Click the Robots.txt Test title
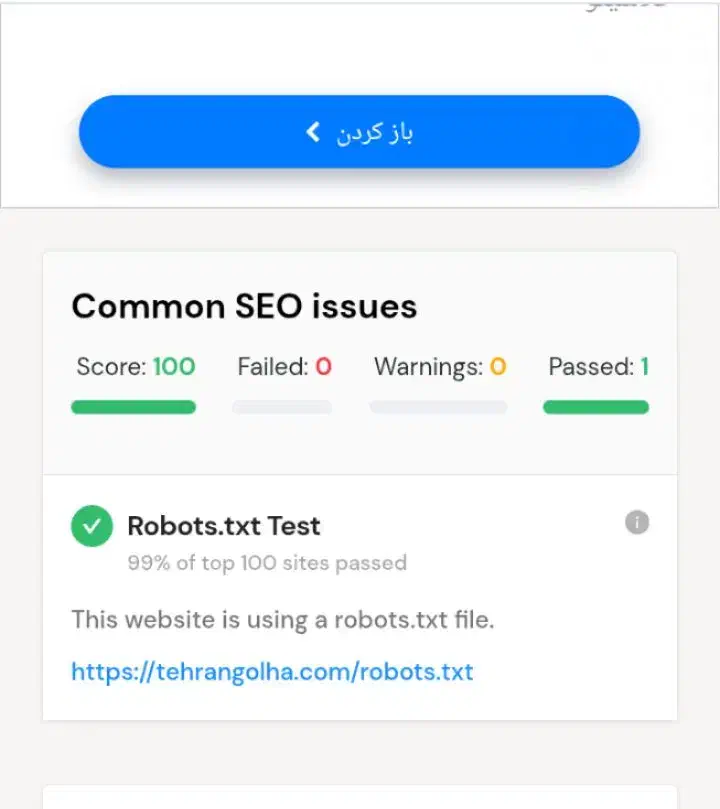 coord(224,525)
